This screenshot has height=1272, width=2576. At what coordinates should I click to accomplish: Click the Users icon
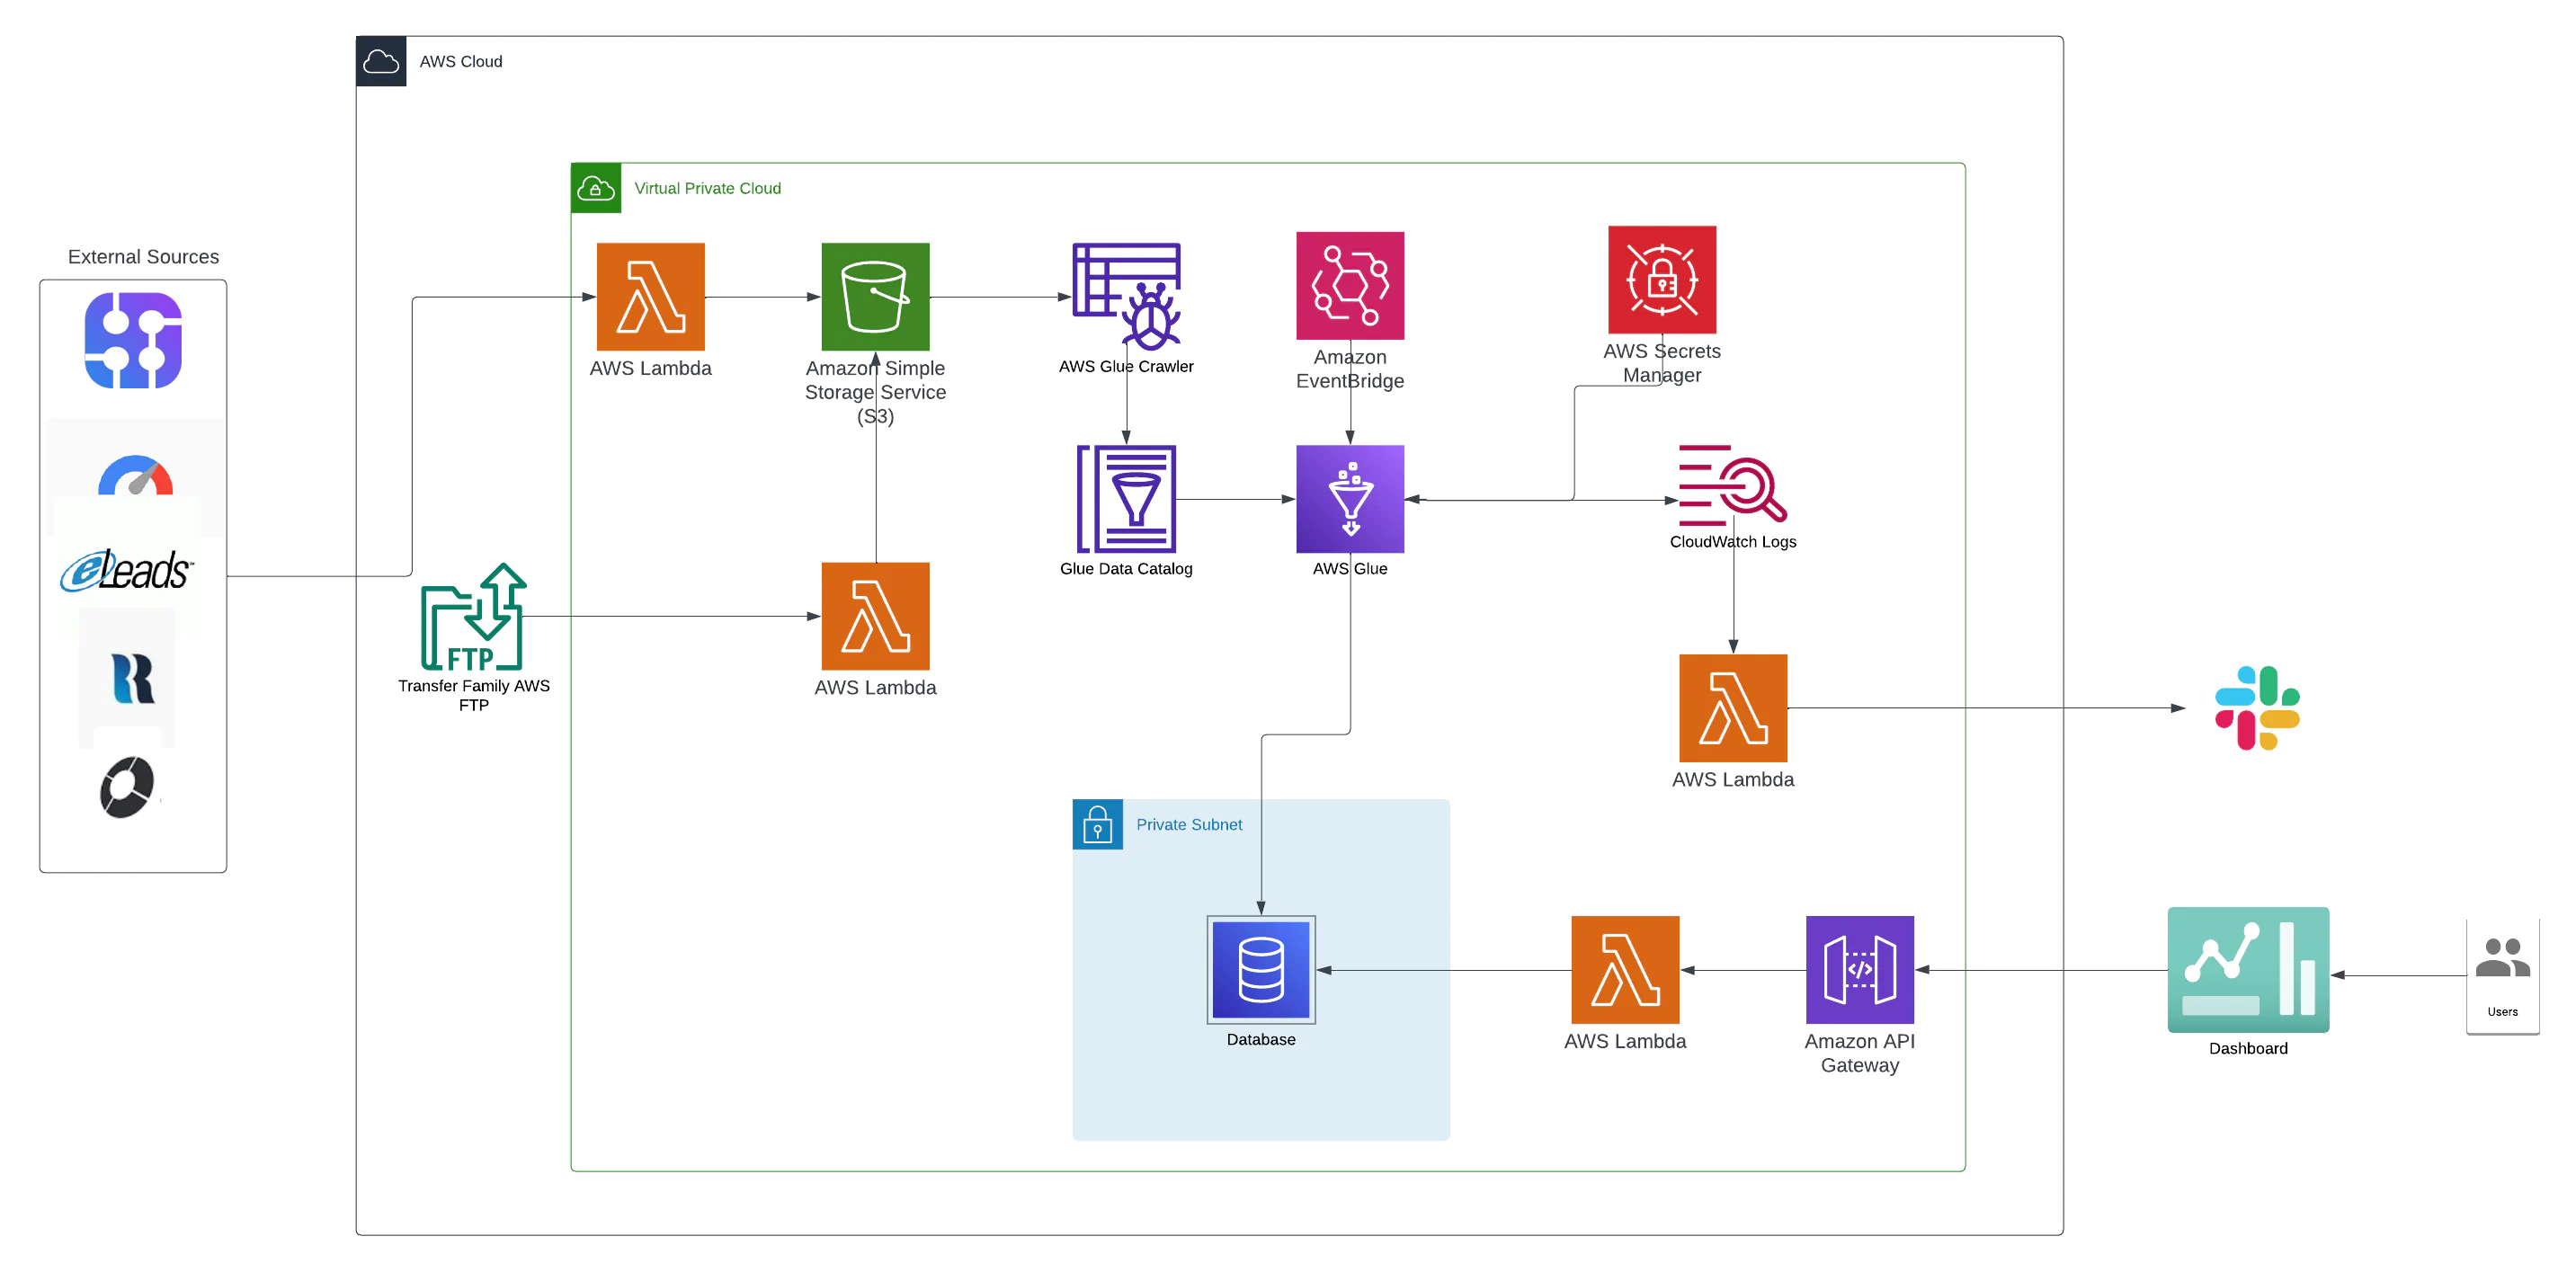point(2503,960)
